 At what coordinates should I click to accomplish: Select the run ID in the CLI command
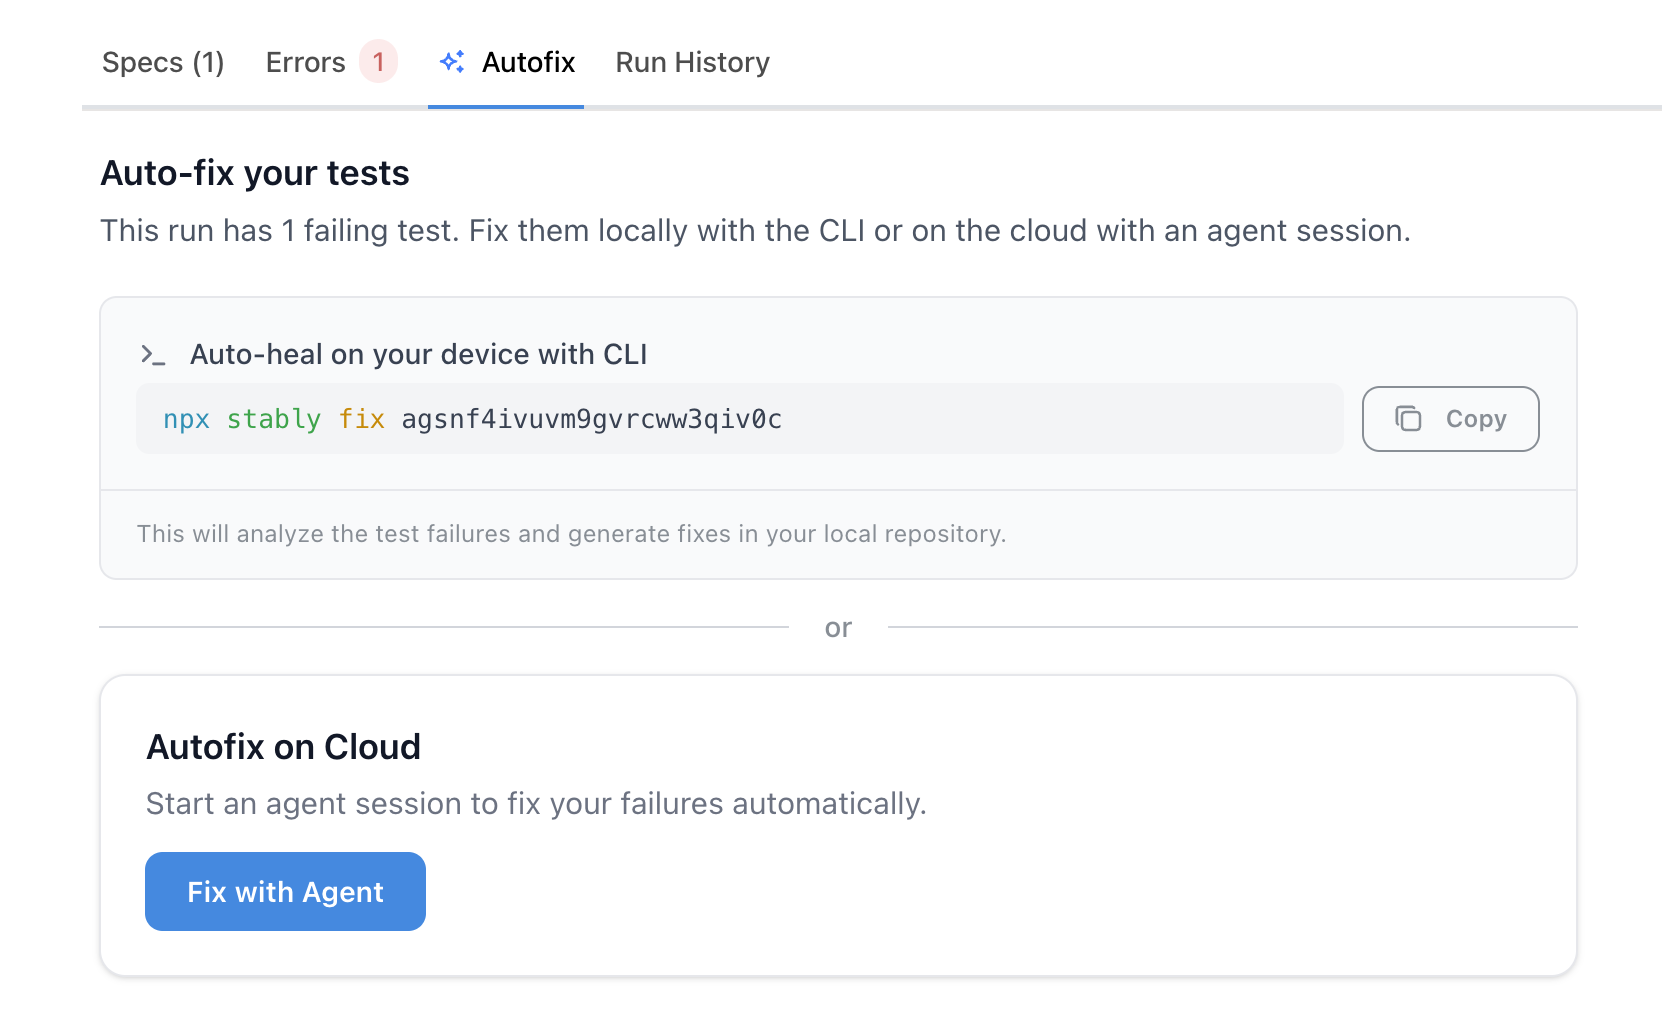[x=591, y=419]
